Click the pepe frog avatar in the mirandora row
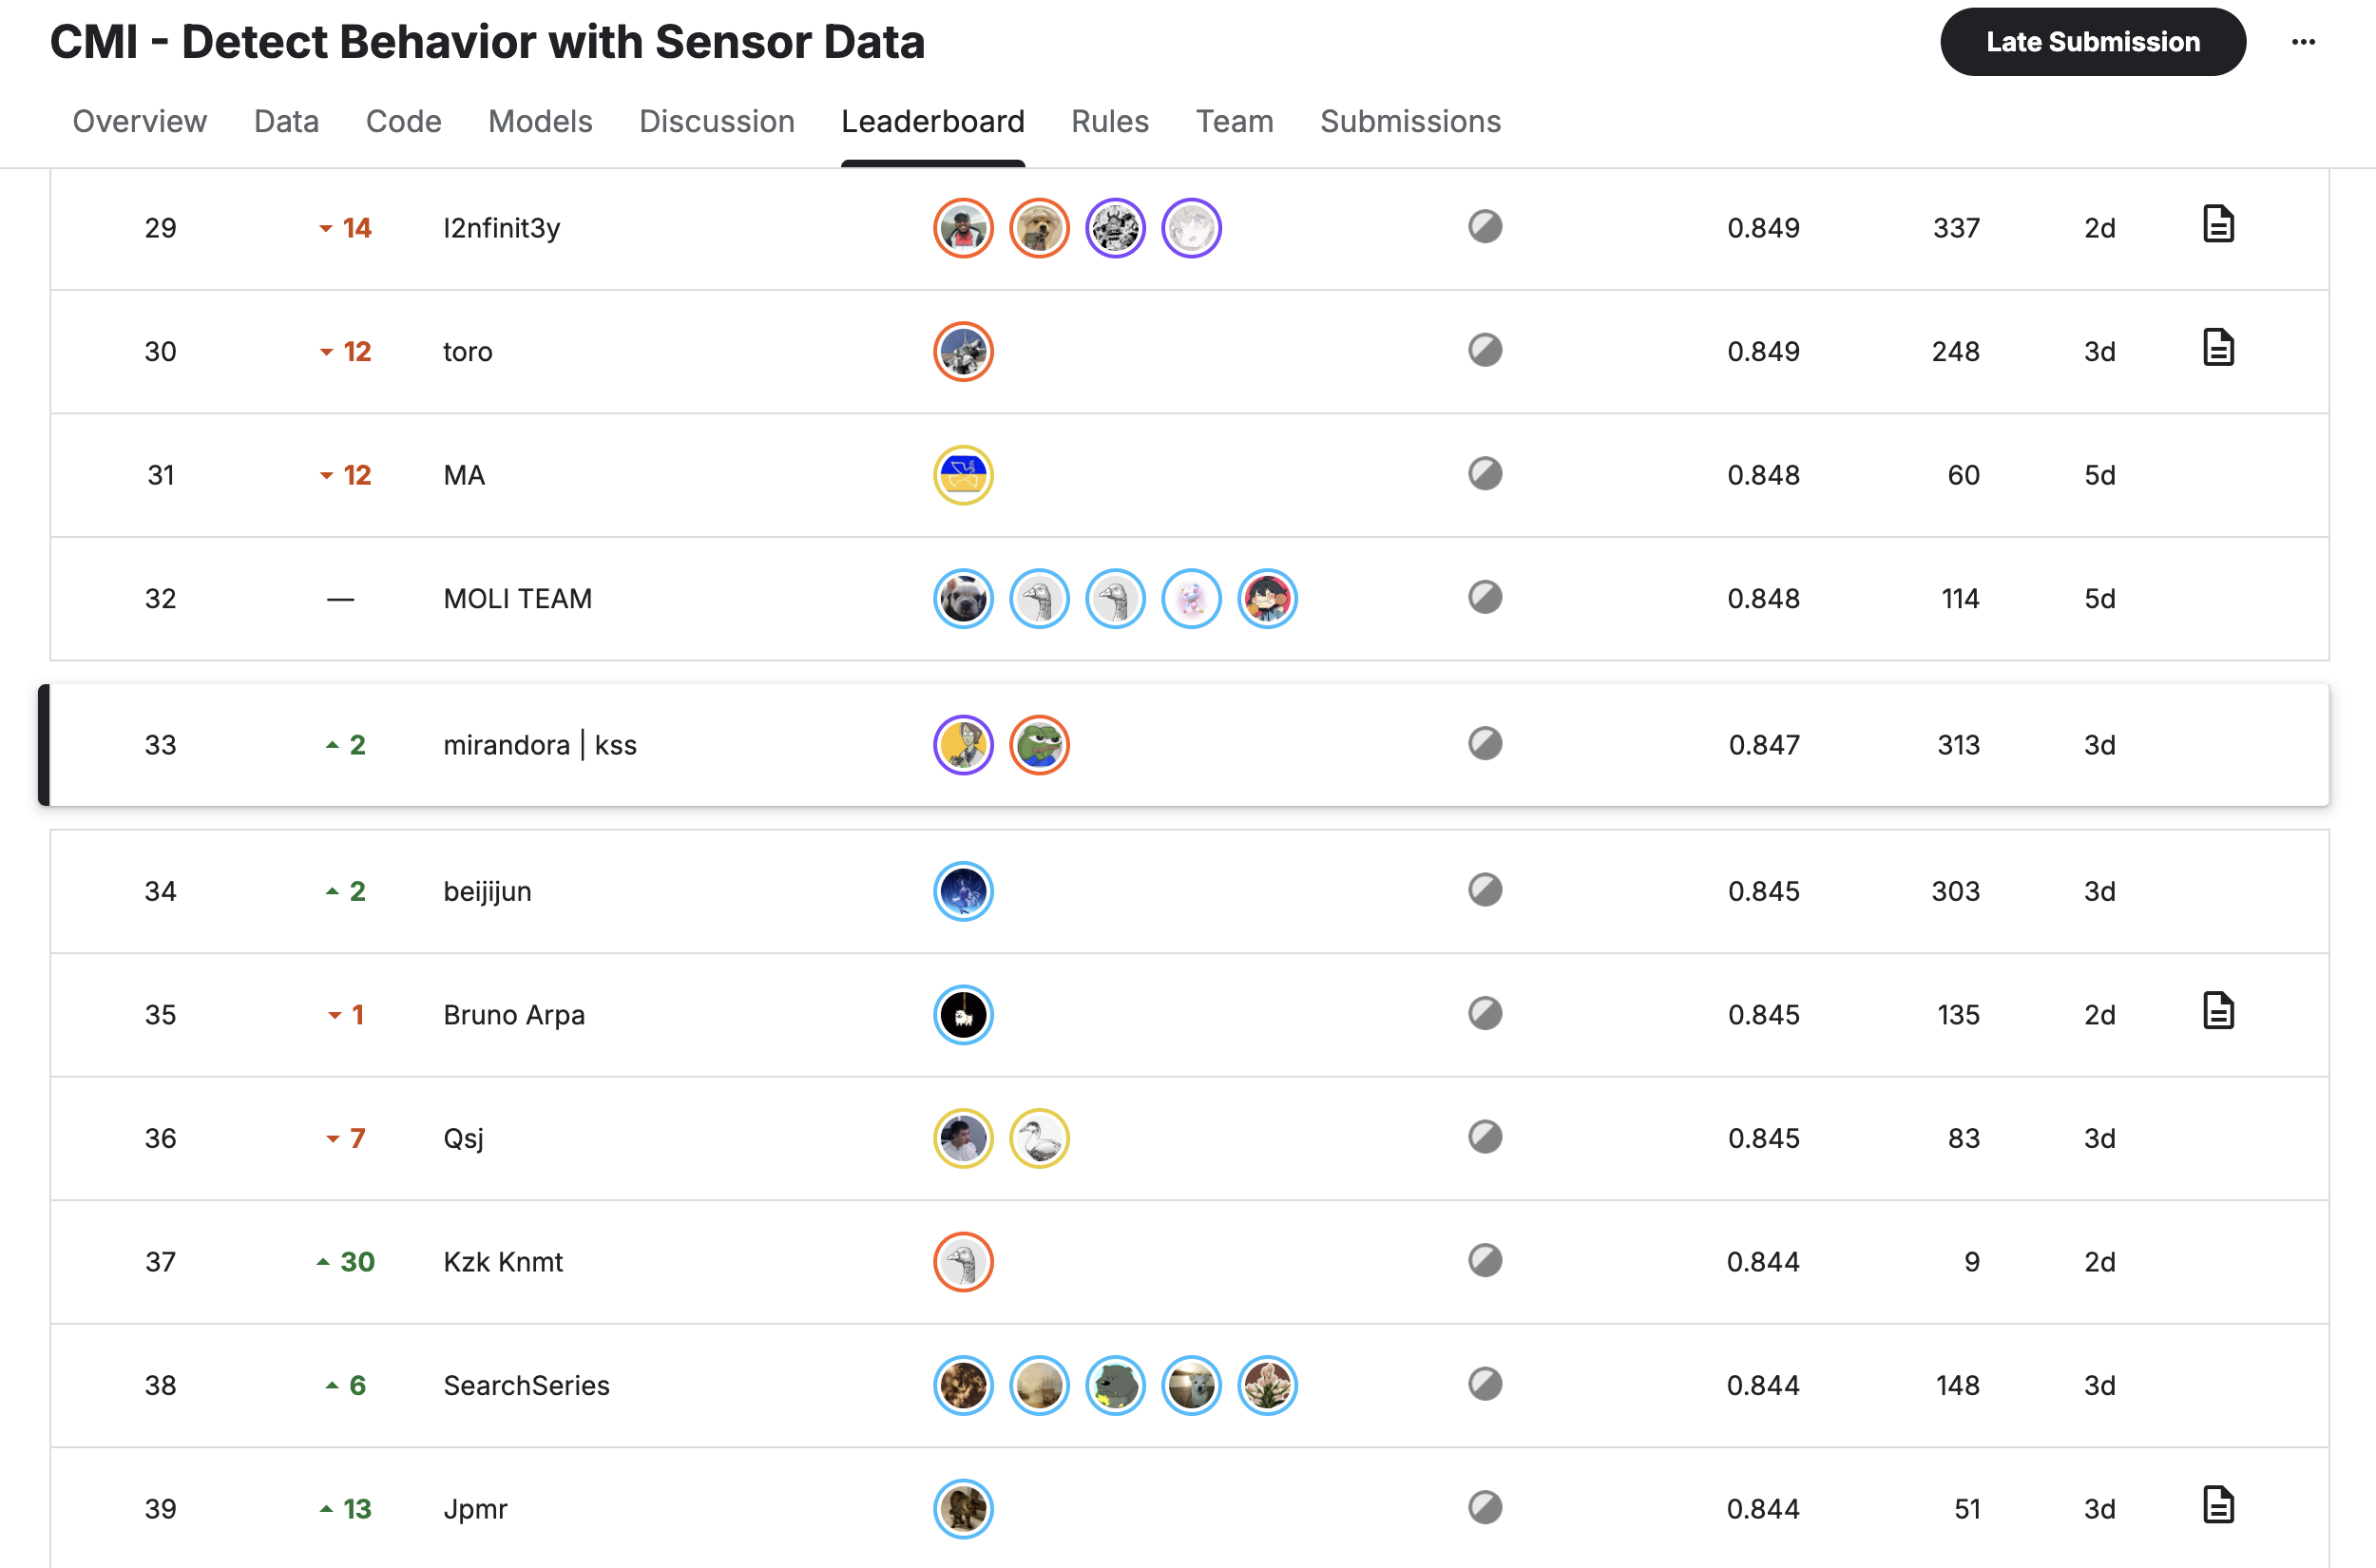The height and width of the screenshot is (1568, 2376). [x=1039, y=745]
